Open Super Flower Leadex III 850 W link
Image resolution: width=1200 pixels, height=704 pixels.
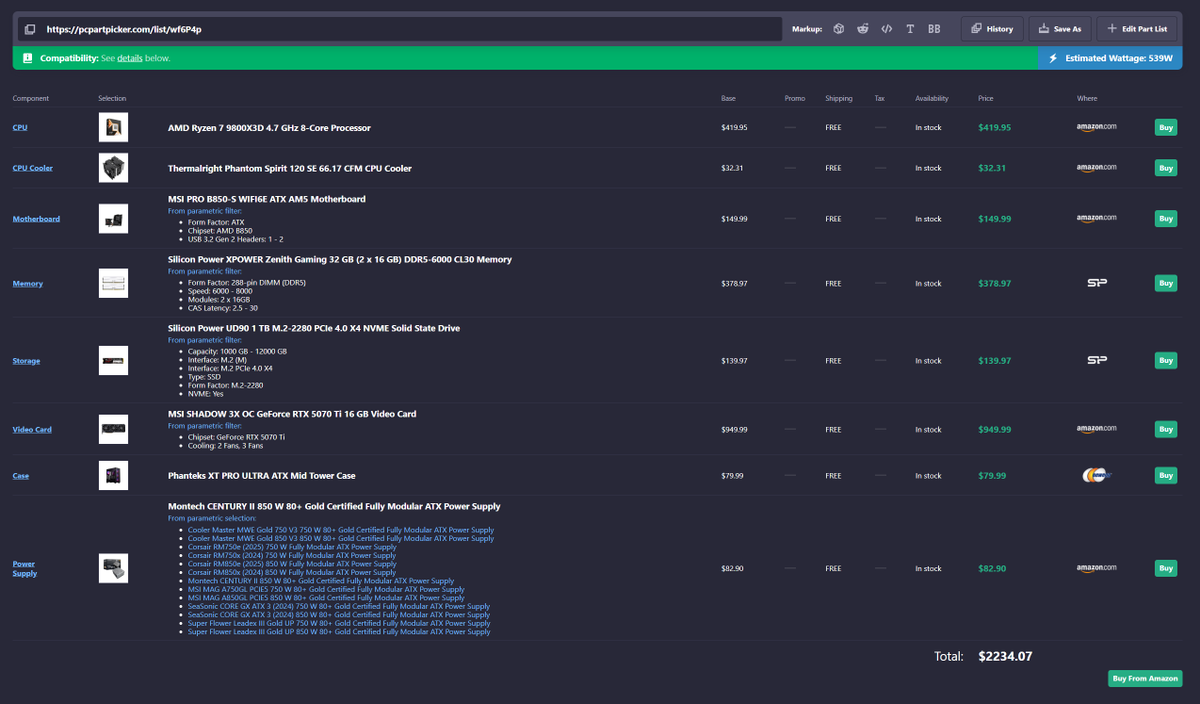point(339,632)
